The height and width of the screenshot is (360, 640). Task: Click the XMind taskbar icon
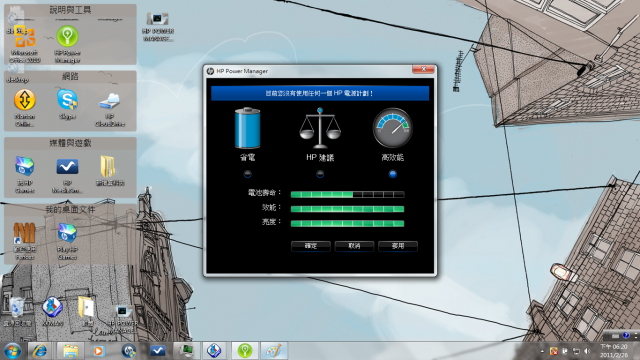click(x=213, y=351)
